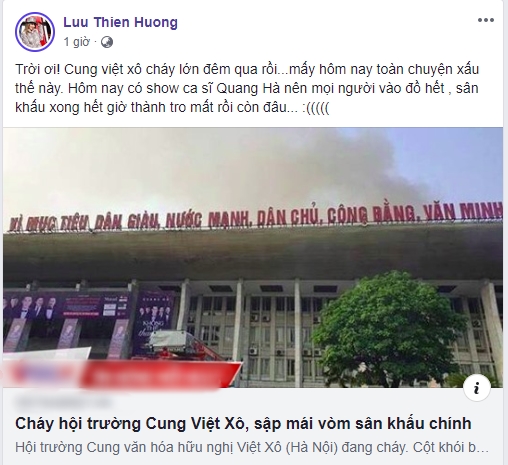Click the sad emoticon ':(((((' in the post
This screenshot has height=465, width=508.
point(316,108)
